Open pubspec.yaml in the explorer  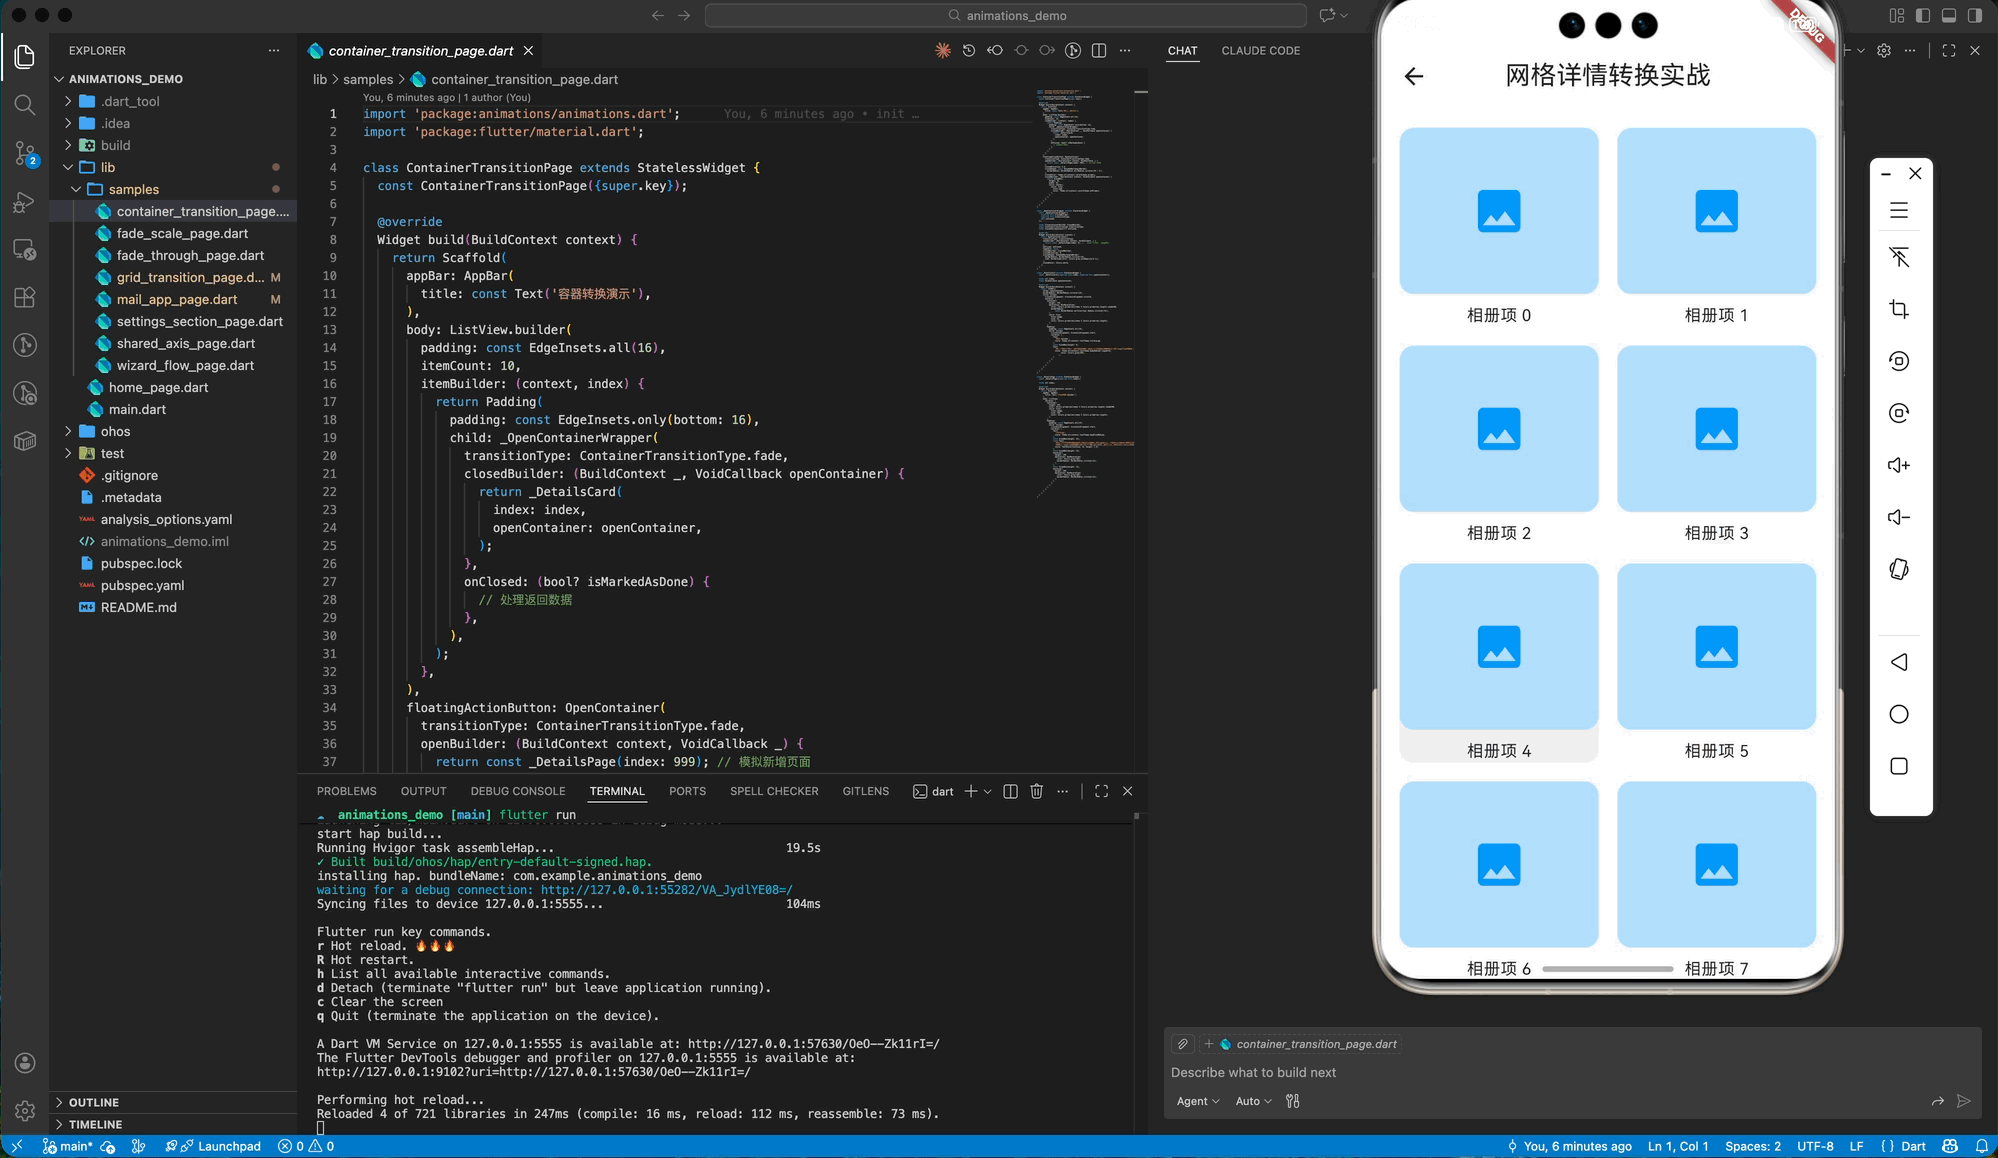pyautogui.click(x=142, y=585)
